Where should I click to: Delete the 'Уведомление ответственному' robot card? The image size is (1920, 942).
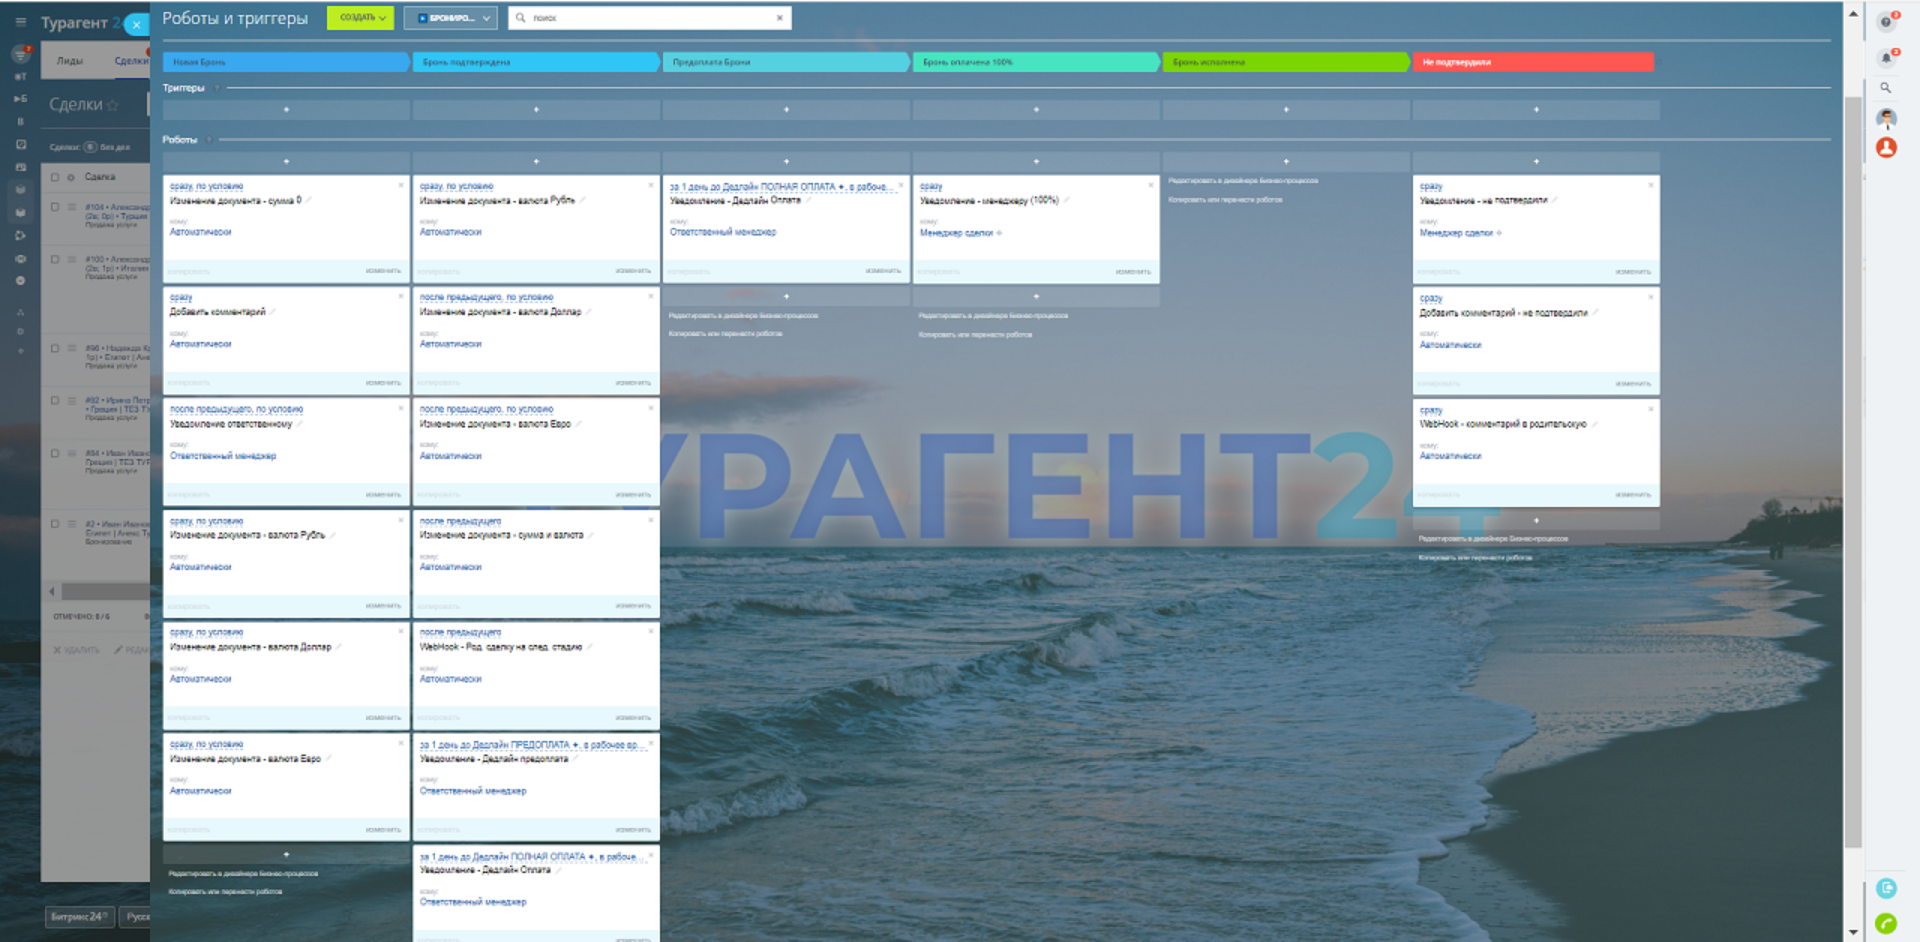401,409
